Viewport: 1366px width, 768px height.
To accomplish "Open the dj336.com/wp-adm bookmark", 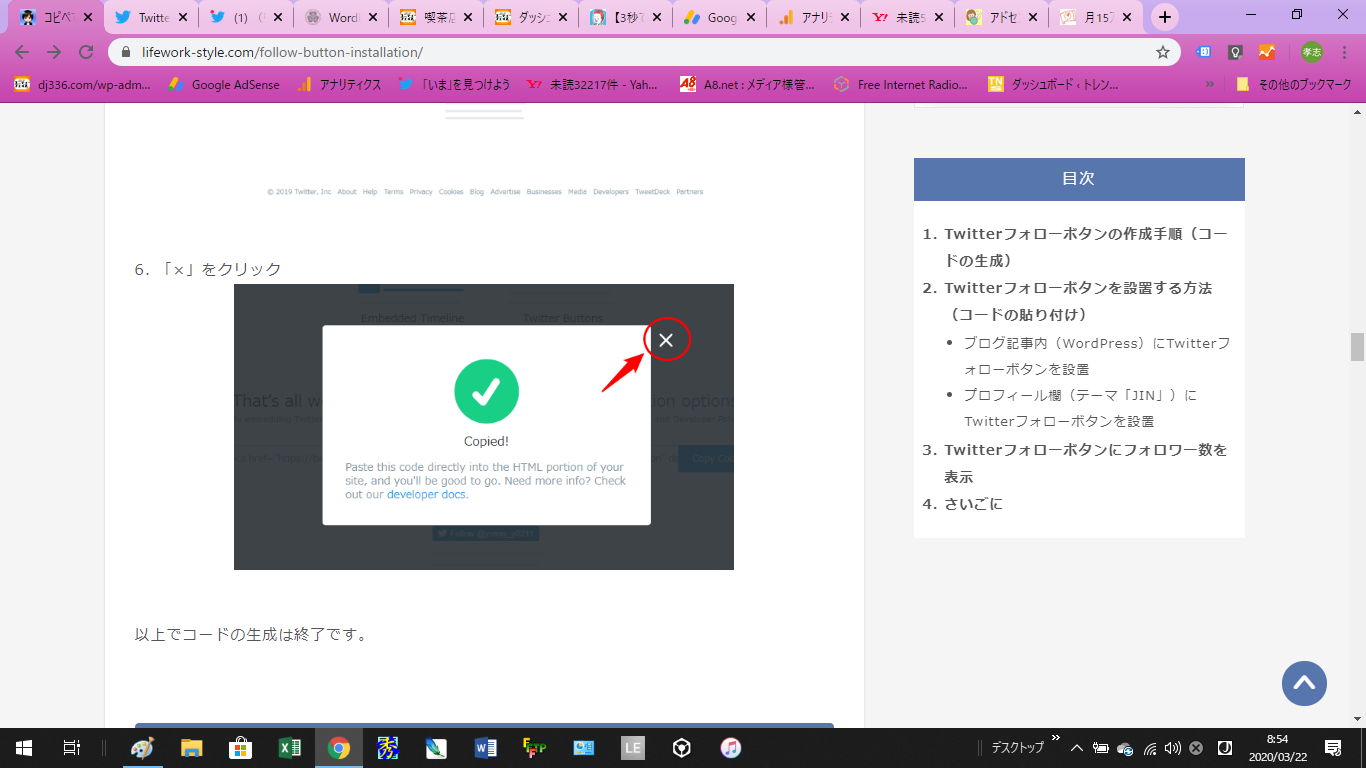I will pyautogui.click(x=82, y=85).
